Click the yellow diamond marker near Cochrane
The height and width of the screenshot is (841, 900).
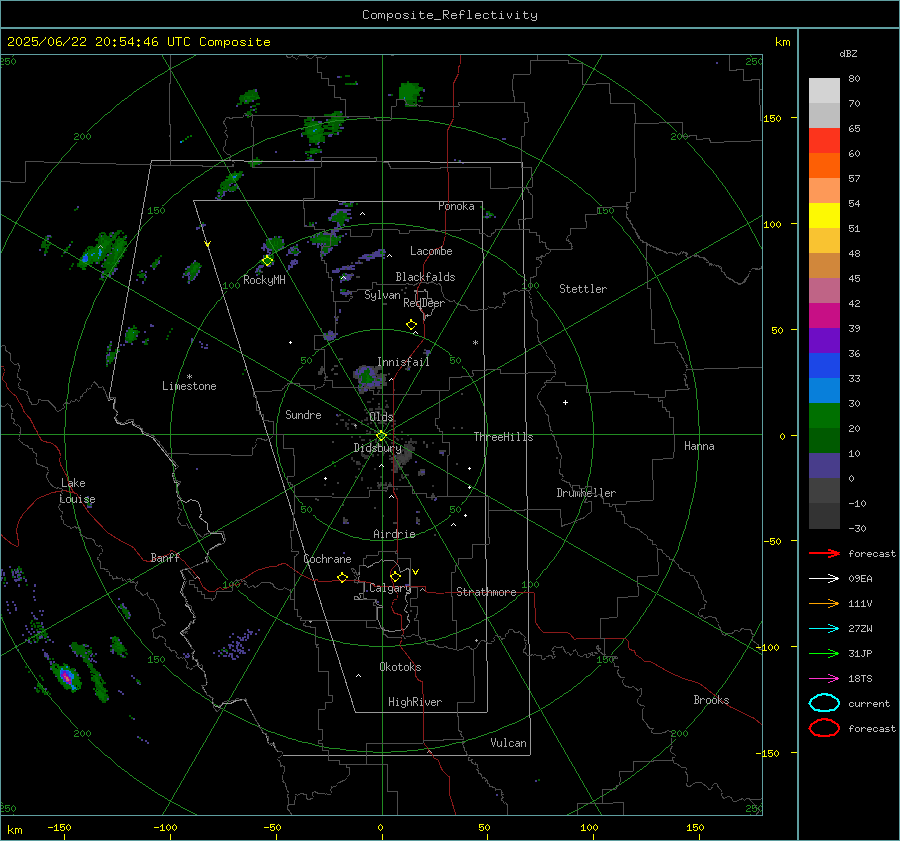(x=343, y=577)
